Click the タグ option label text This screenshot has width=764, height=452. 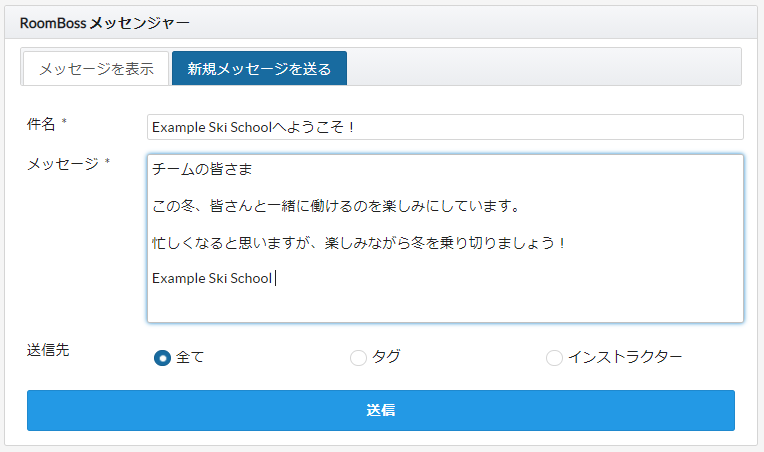tap(386, 358)
